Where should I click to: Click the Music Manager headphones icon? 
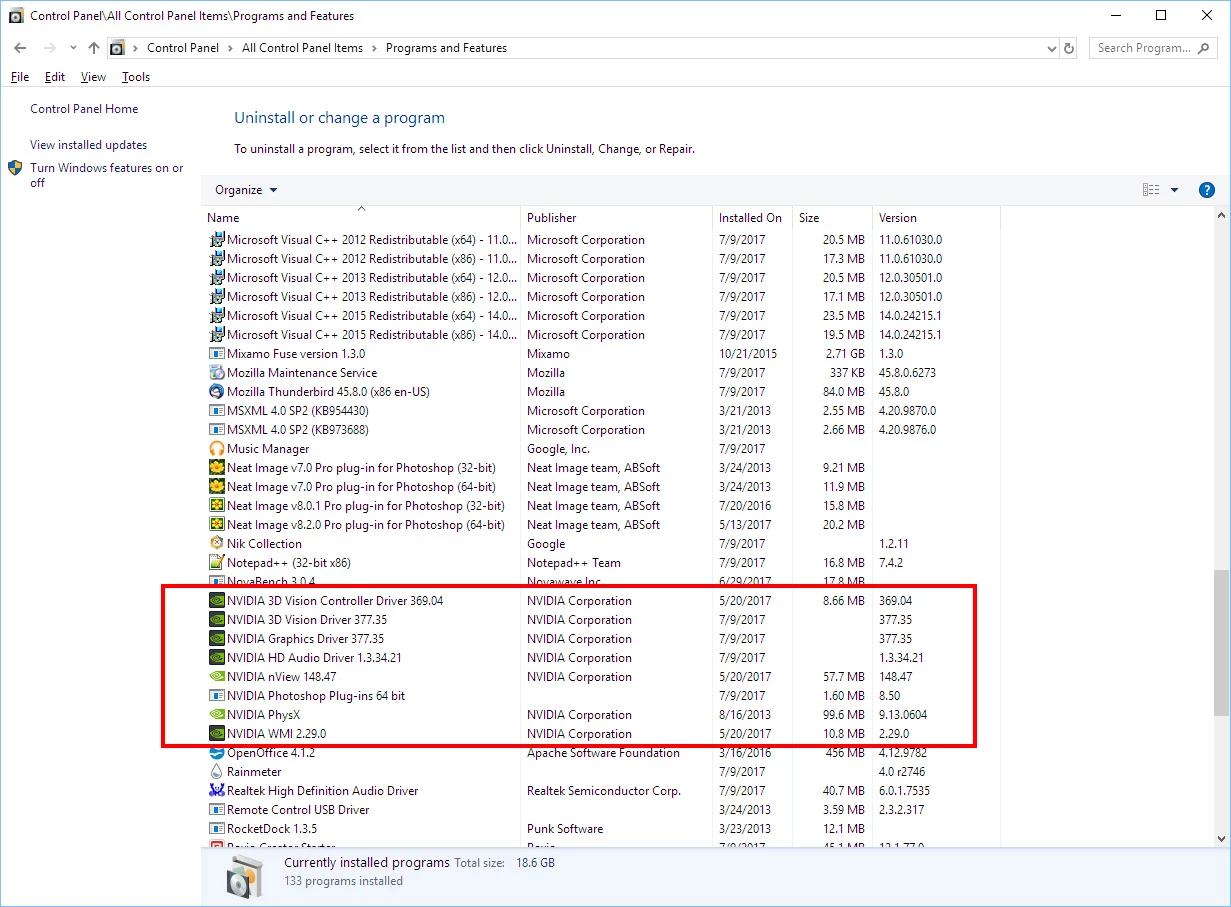pyautogui.click(x=217, y=449)
